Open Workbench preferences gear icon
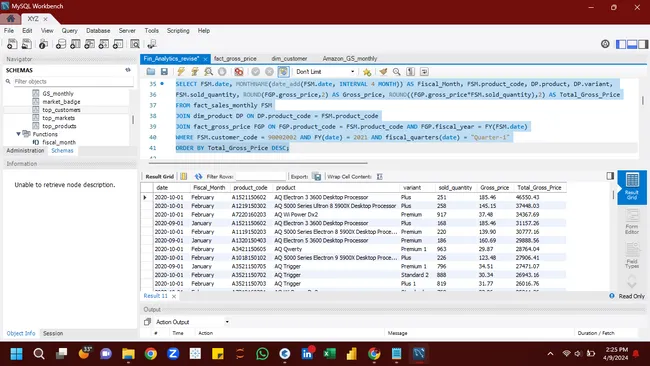650x366 pixels. (x=605, y=44)
